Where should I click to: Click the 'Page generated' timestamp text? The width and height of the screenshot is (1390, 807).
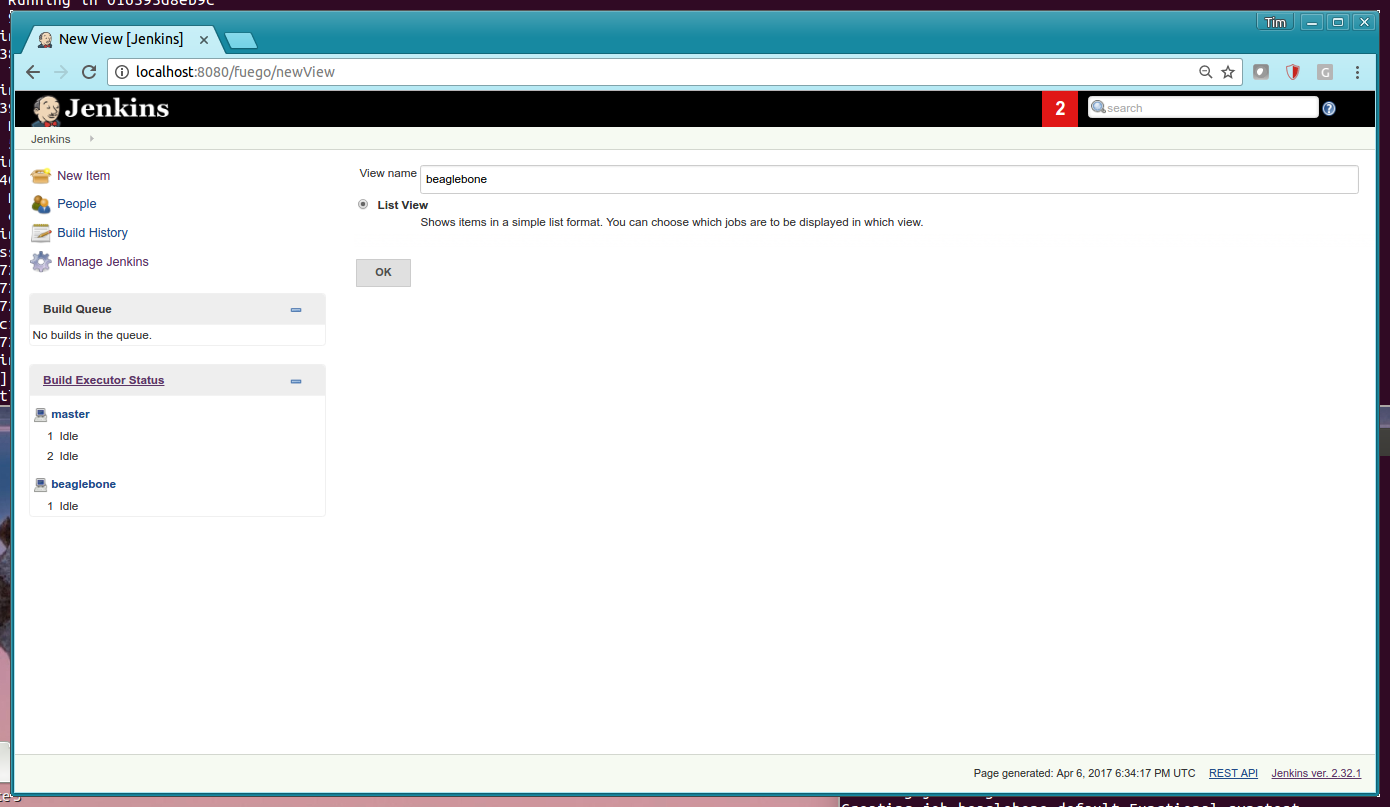click(1085, 773)
